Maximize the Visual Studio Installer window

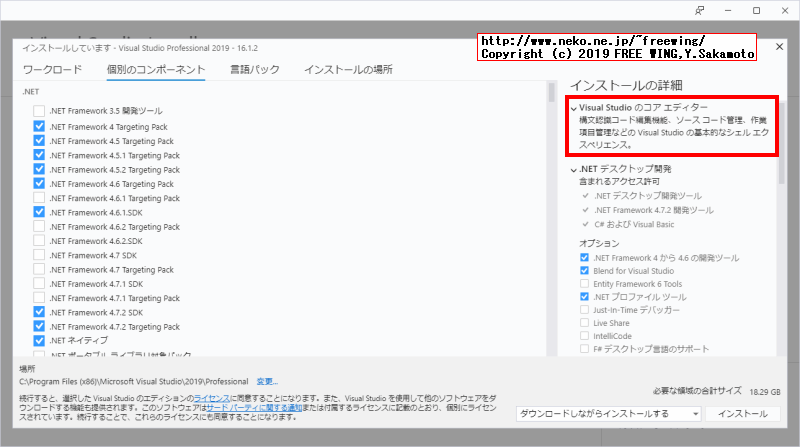[x=757, y=10]
